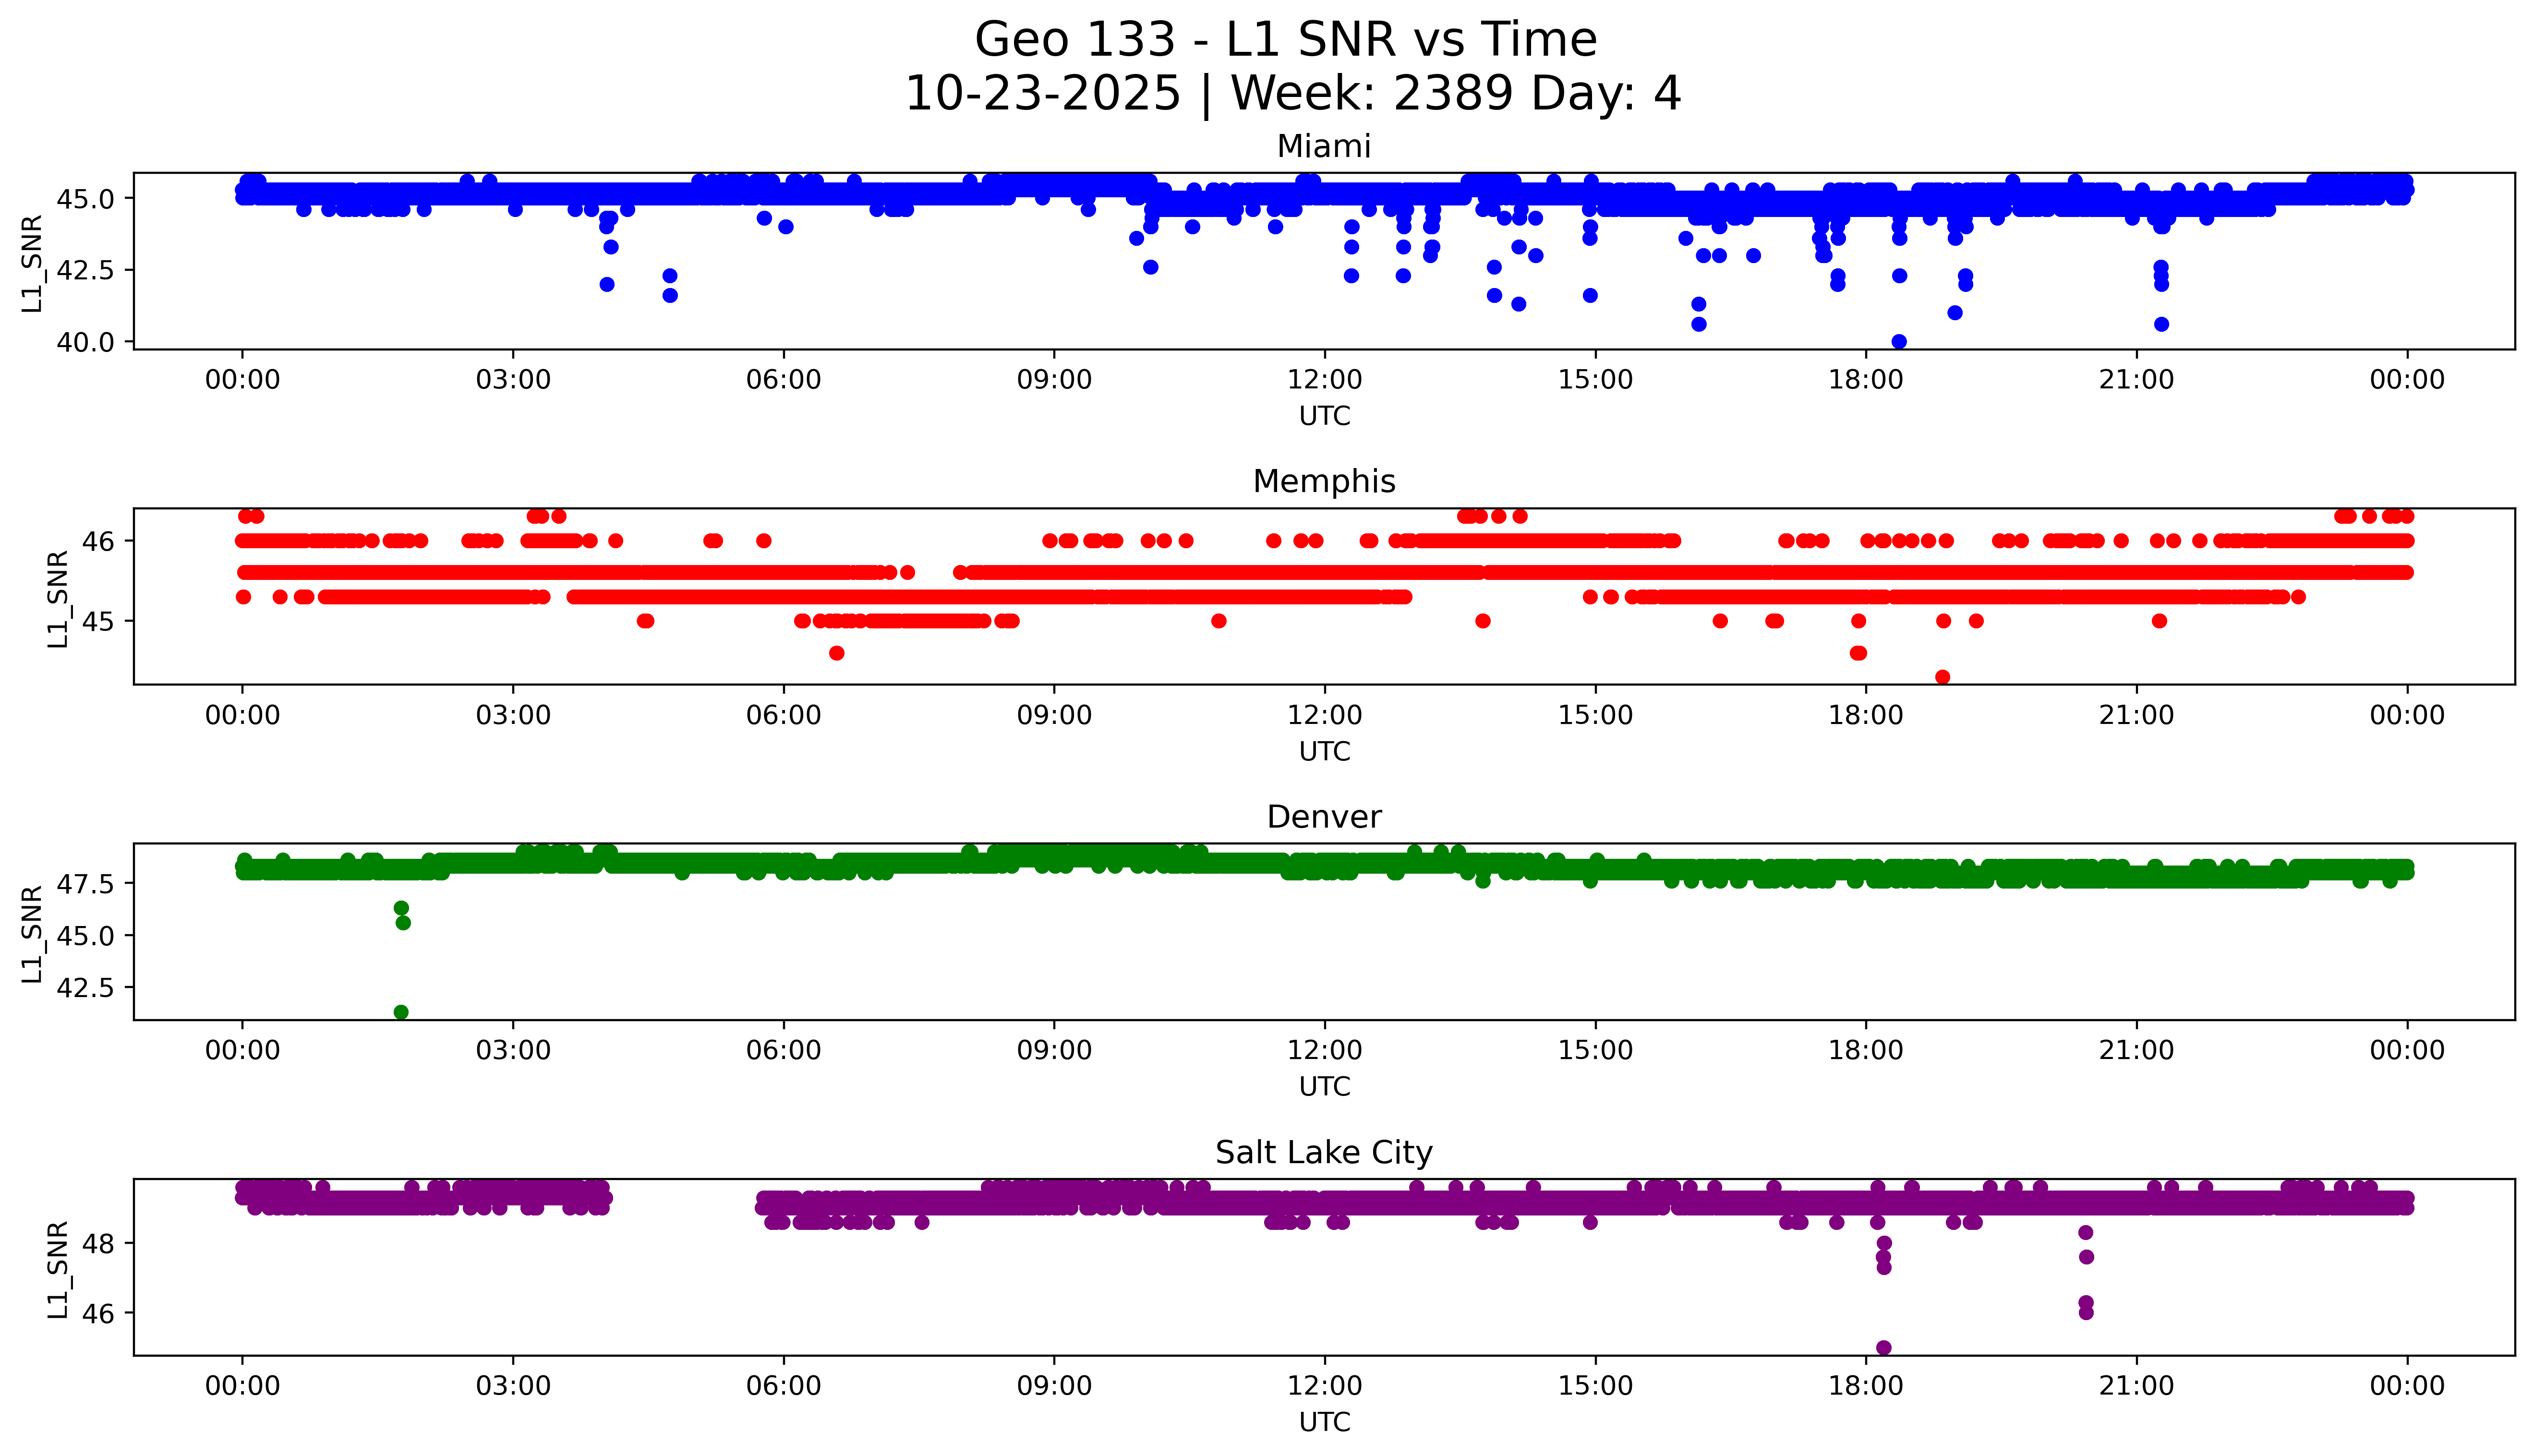The image size is (2534, 1456).
Task: Click the 03:00 tick label under Memphis plot
Action: coord(513,715)
